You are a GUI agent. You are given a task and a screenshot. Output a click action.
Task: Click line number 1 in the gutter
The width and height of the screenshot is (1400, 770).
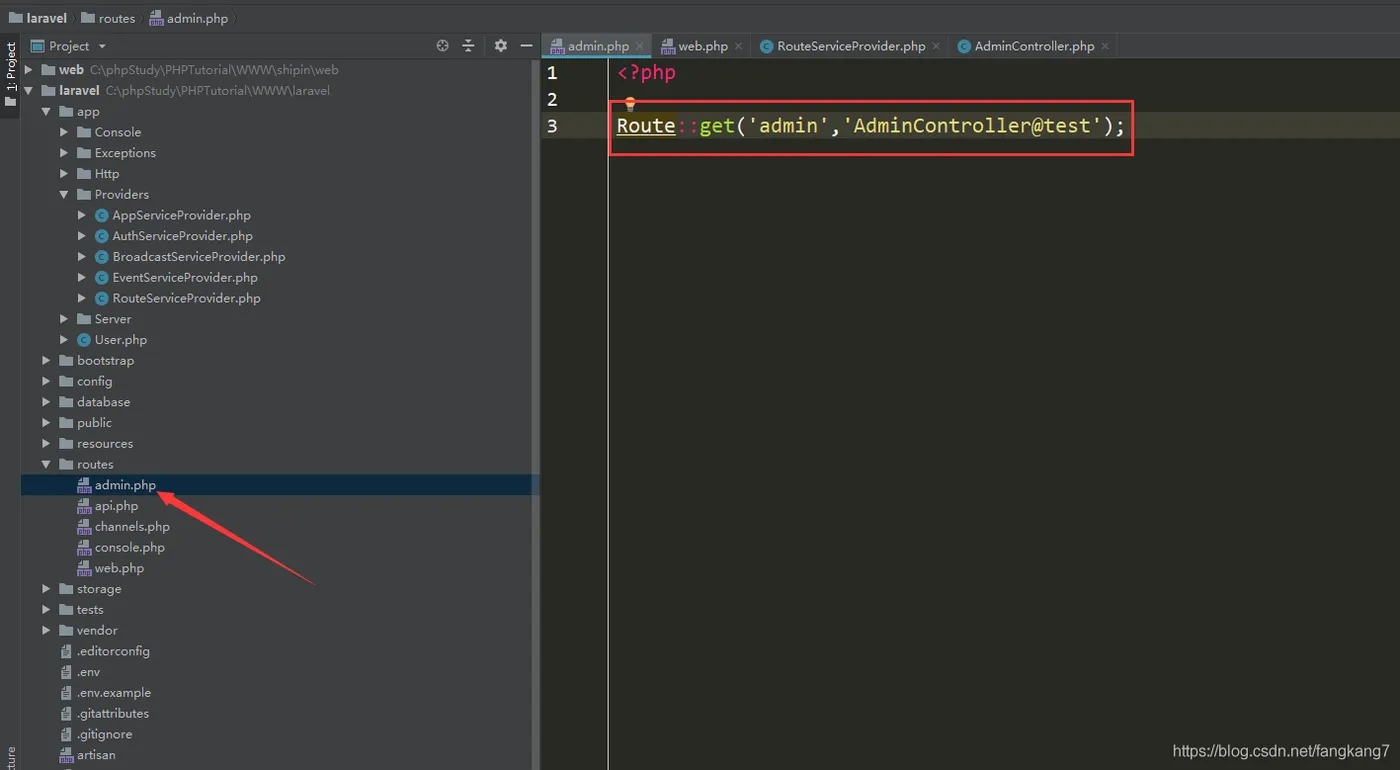(552, 73)
